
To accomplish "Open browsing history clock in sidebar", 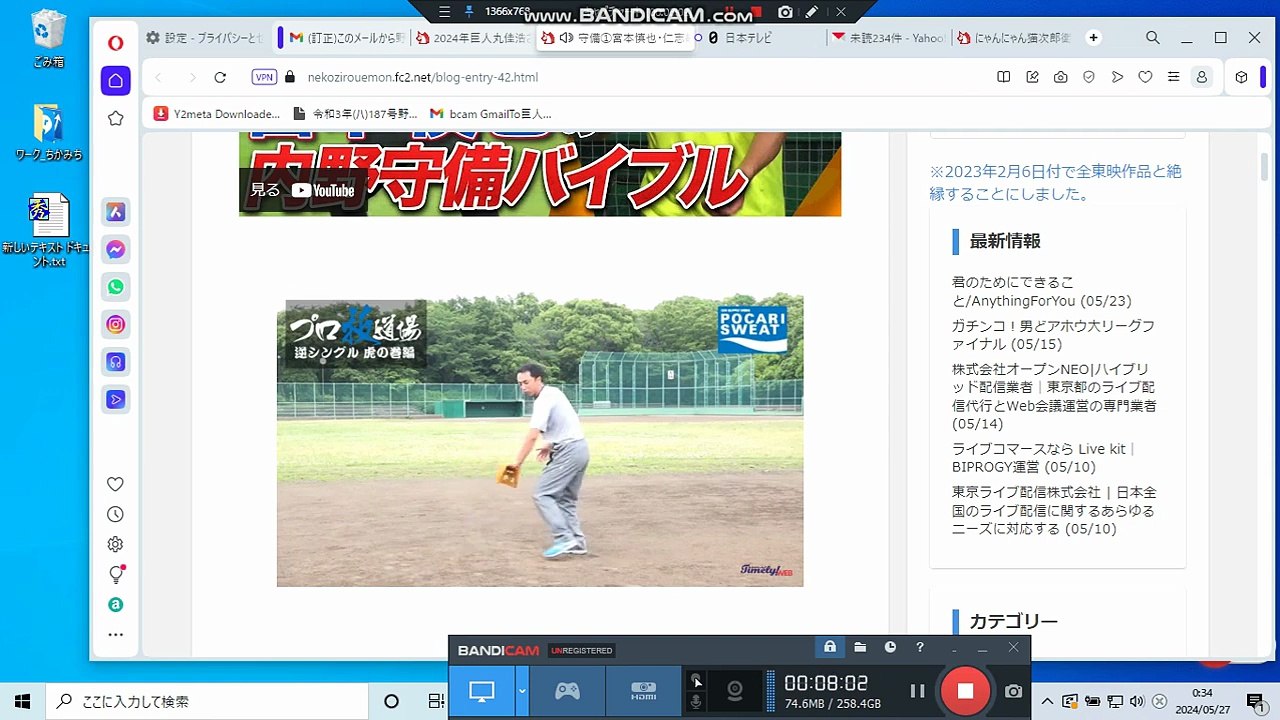I will coord(115,514).
